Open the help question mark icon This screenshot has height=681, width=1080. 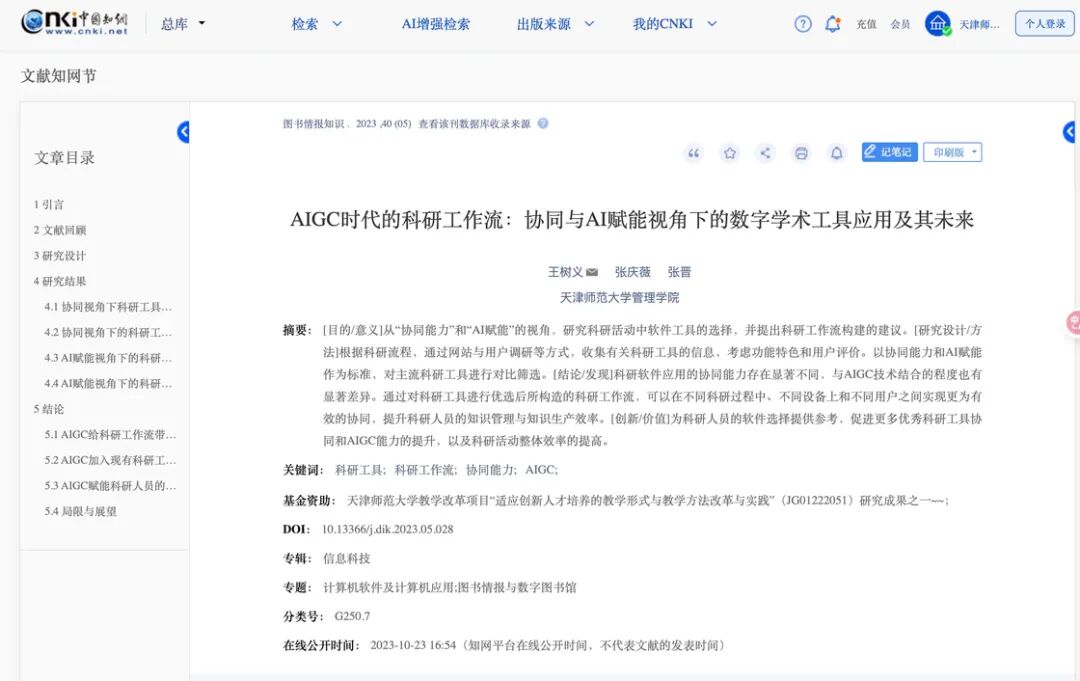(x=802, y=24)
